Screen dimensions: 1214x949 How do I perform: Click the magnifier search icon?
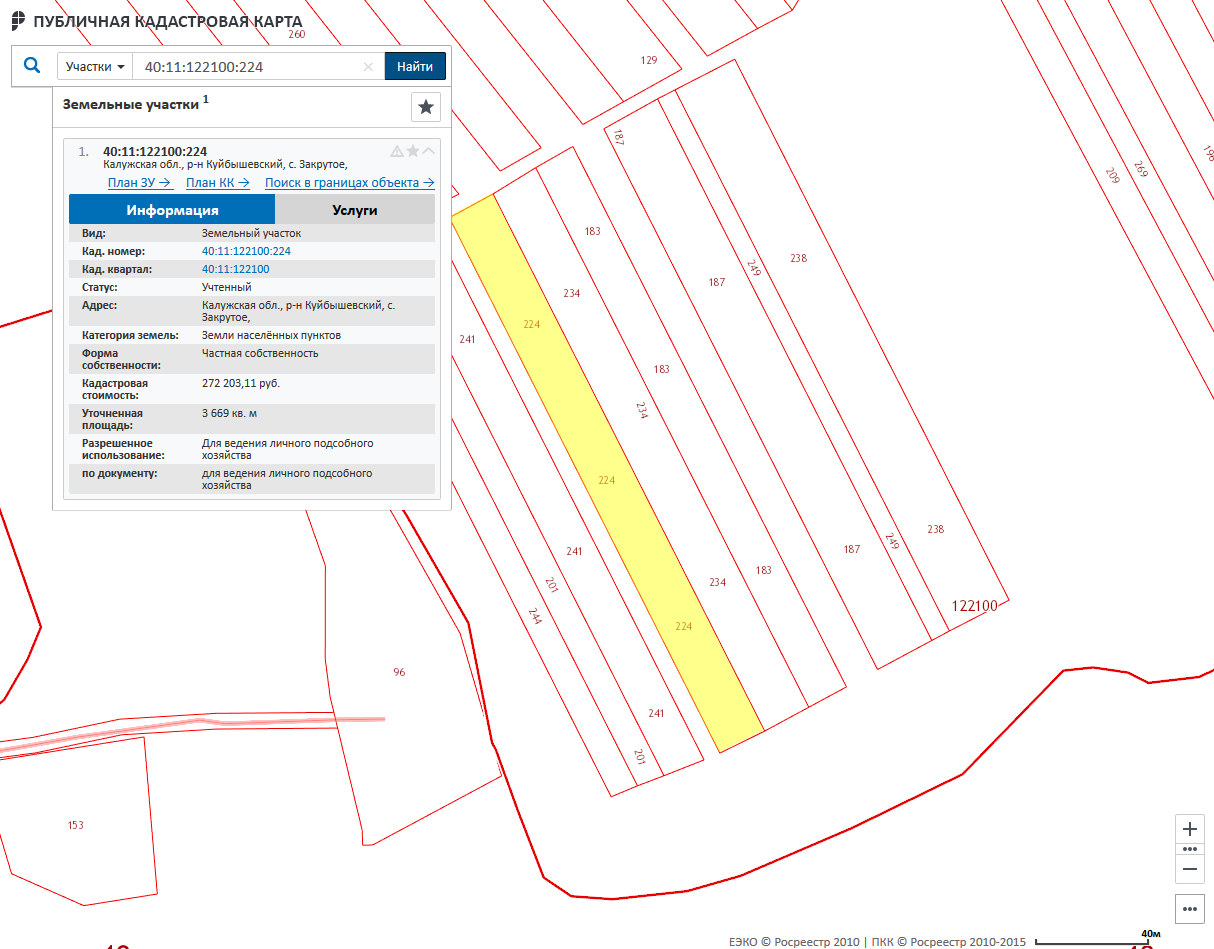tap(32, 66)
